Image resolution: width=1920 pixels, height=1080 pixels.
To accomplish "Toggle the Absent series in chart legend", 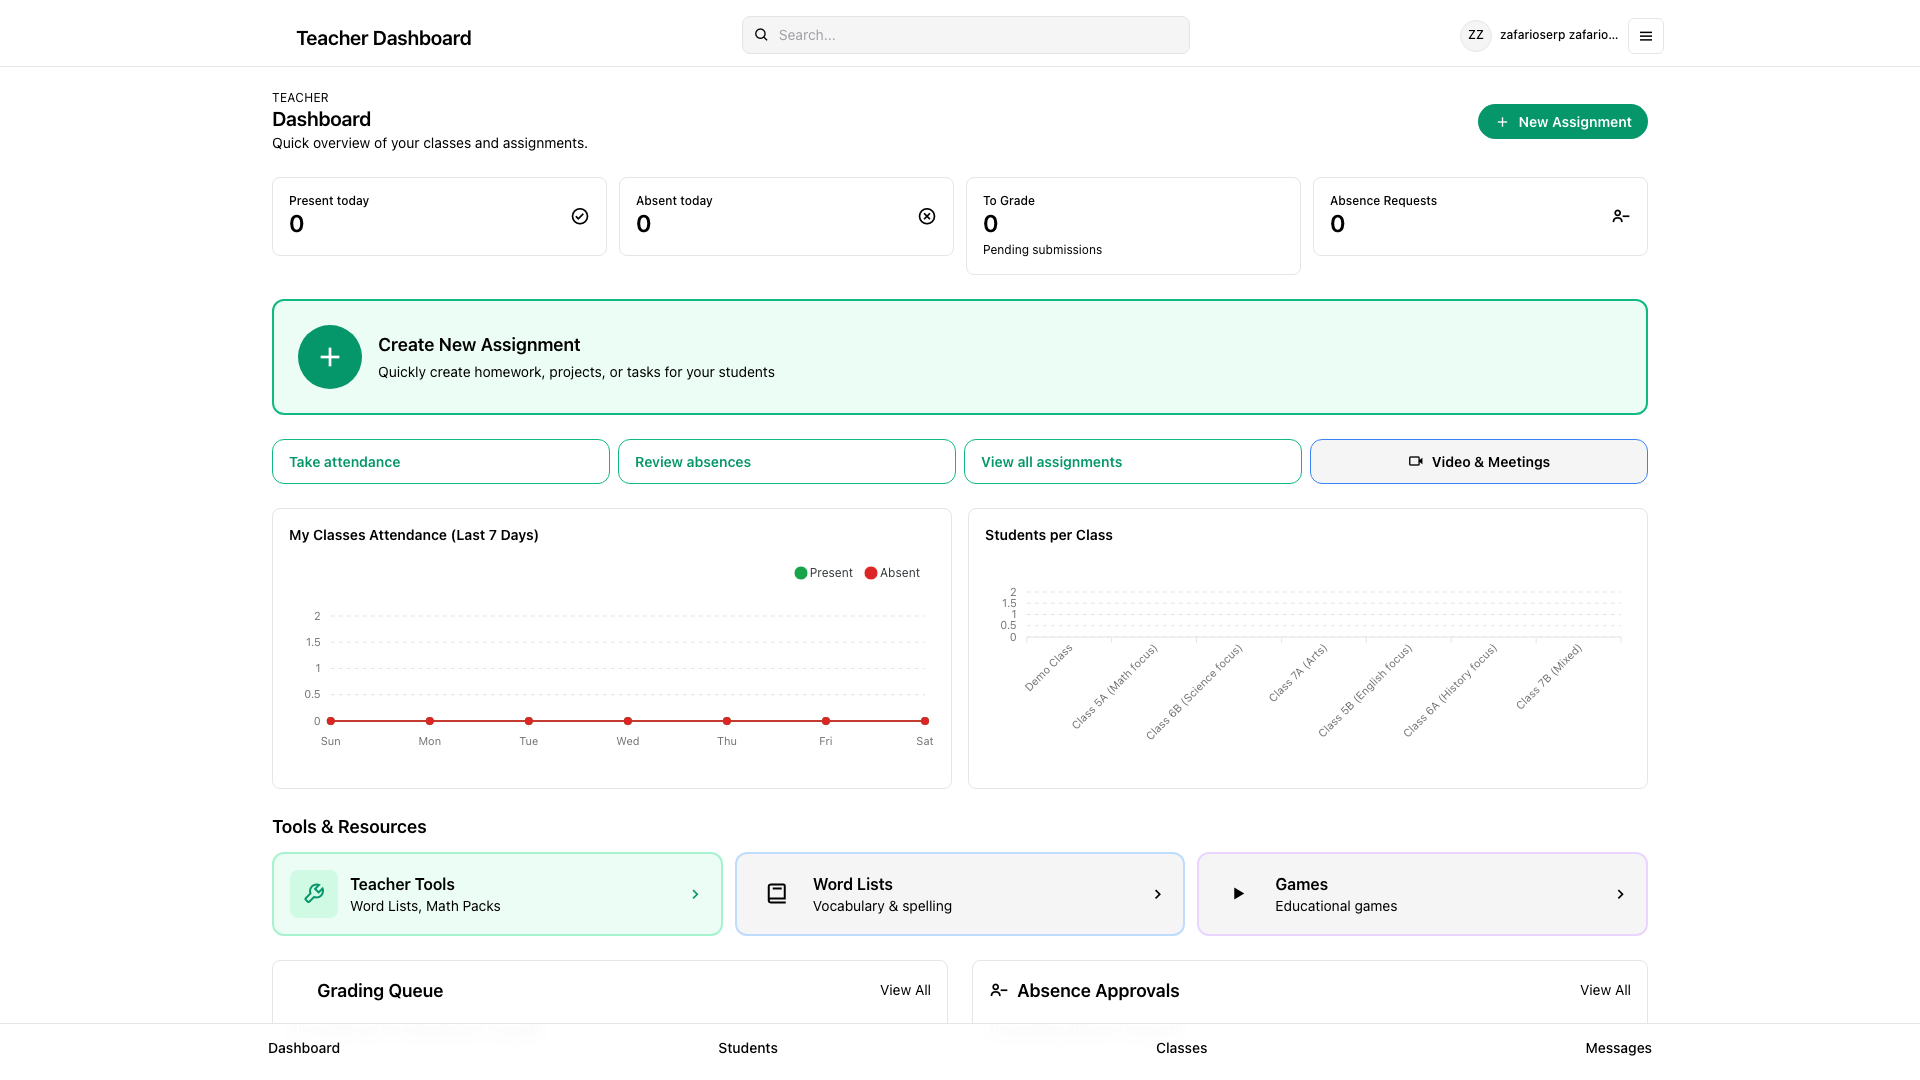I will 892,573.
